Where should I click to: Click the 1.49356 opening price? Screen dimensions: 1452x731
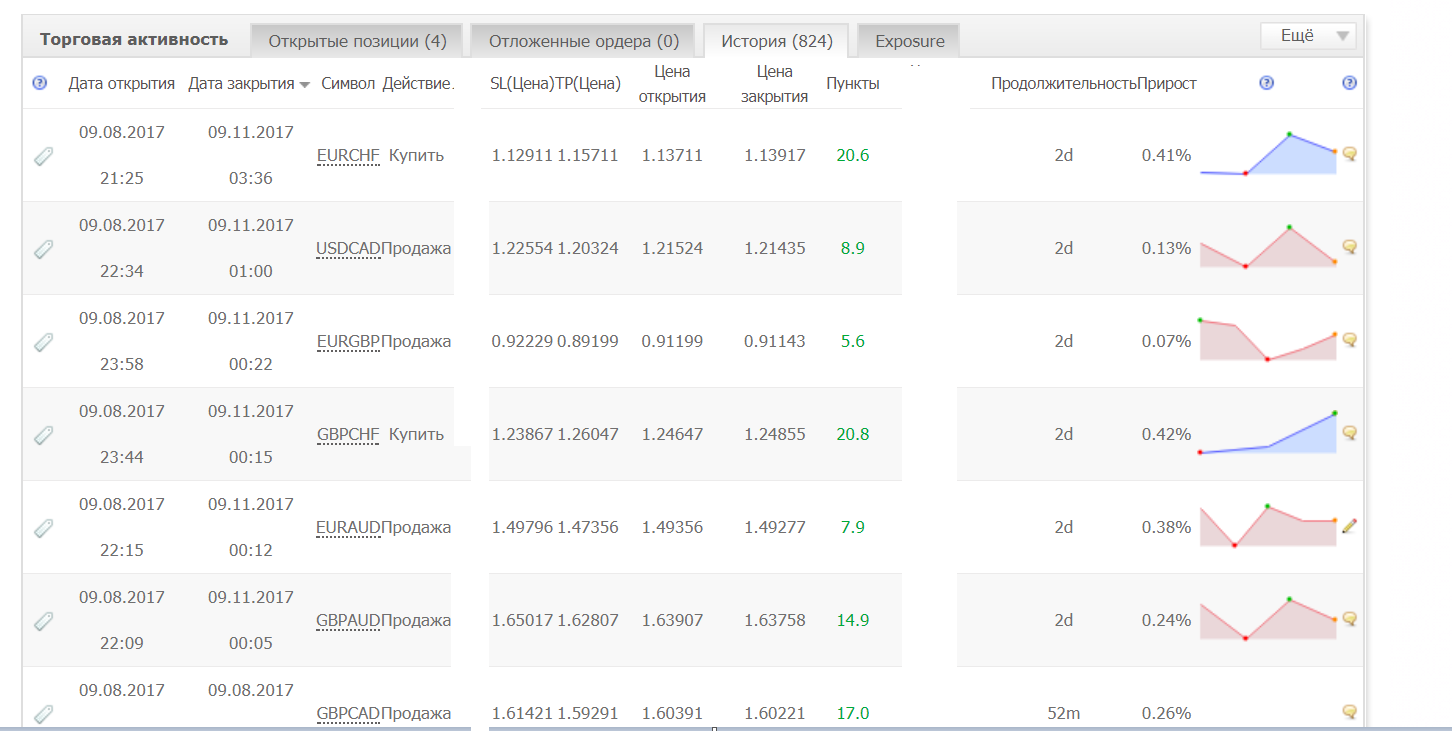coord(672,528)
